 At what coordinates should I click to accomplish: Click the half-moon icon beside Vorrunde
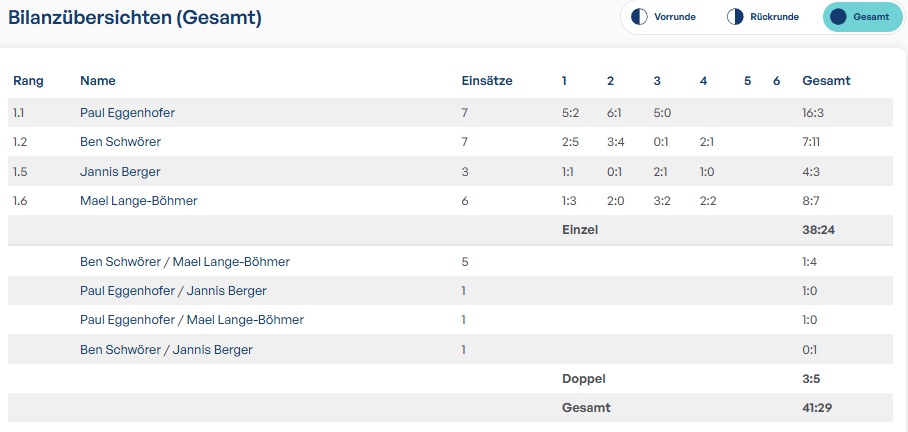[639, 17]
